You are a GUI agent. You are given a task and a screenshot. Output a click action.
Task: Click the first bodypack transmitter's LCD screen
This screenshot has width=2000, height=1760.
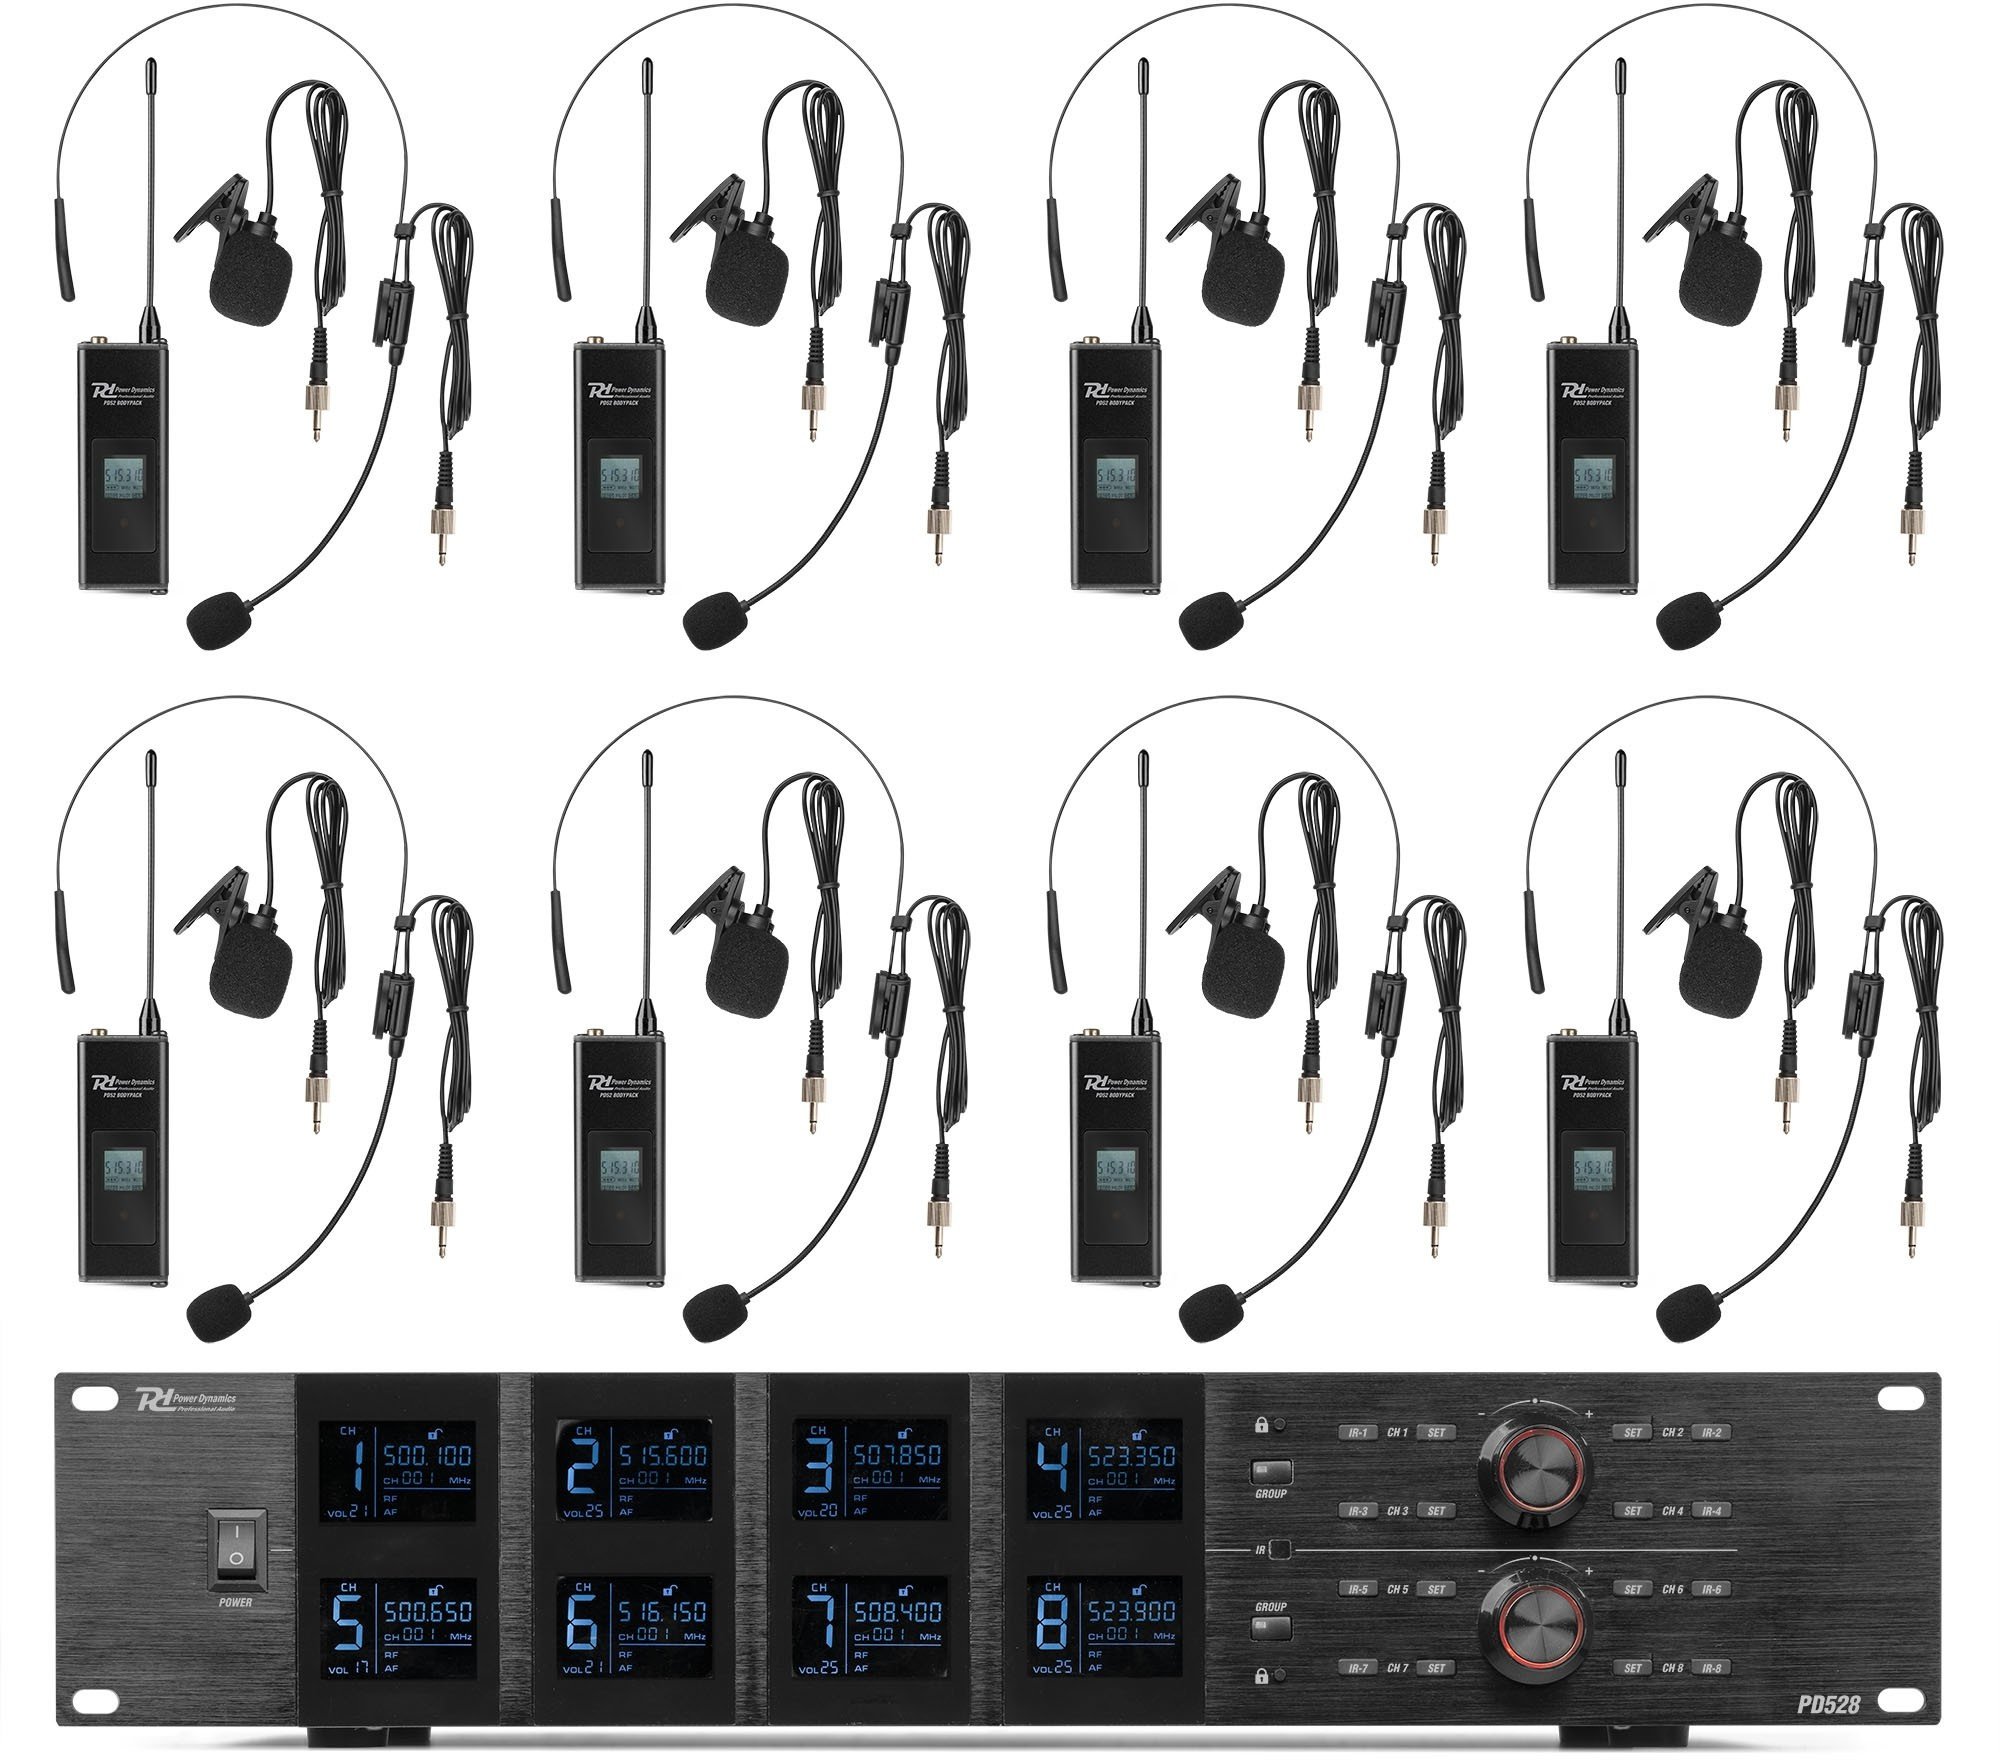124,478
